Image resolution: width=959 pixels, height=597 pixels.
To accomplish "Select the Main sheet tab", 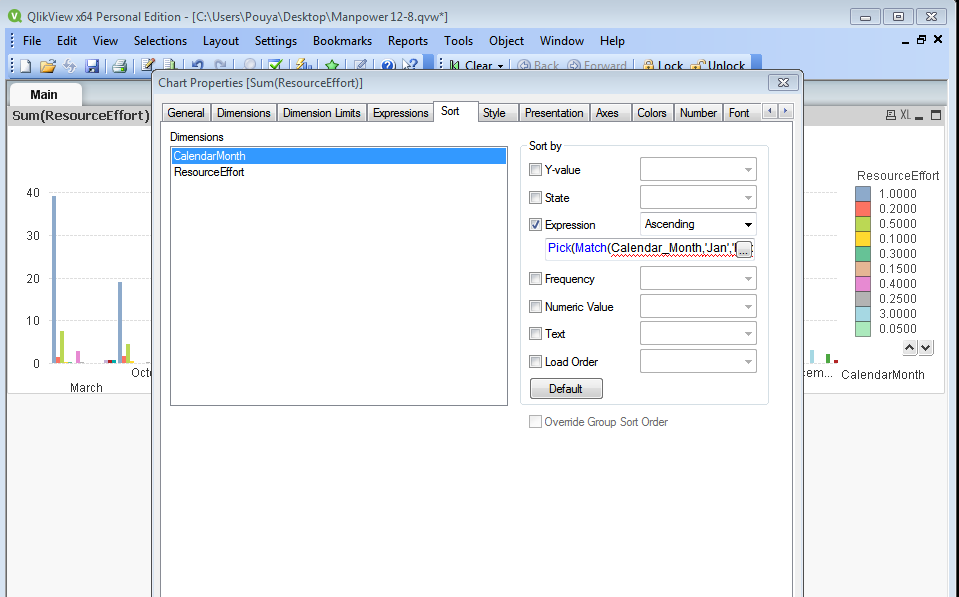I will point(44,95).
